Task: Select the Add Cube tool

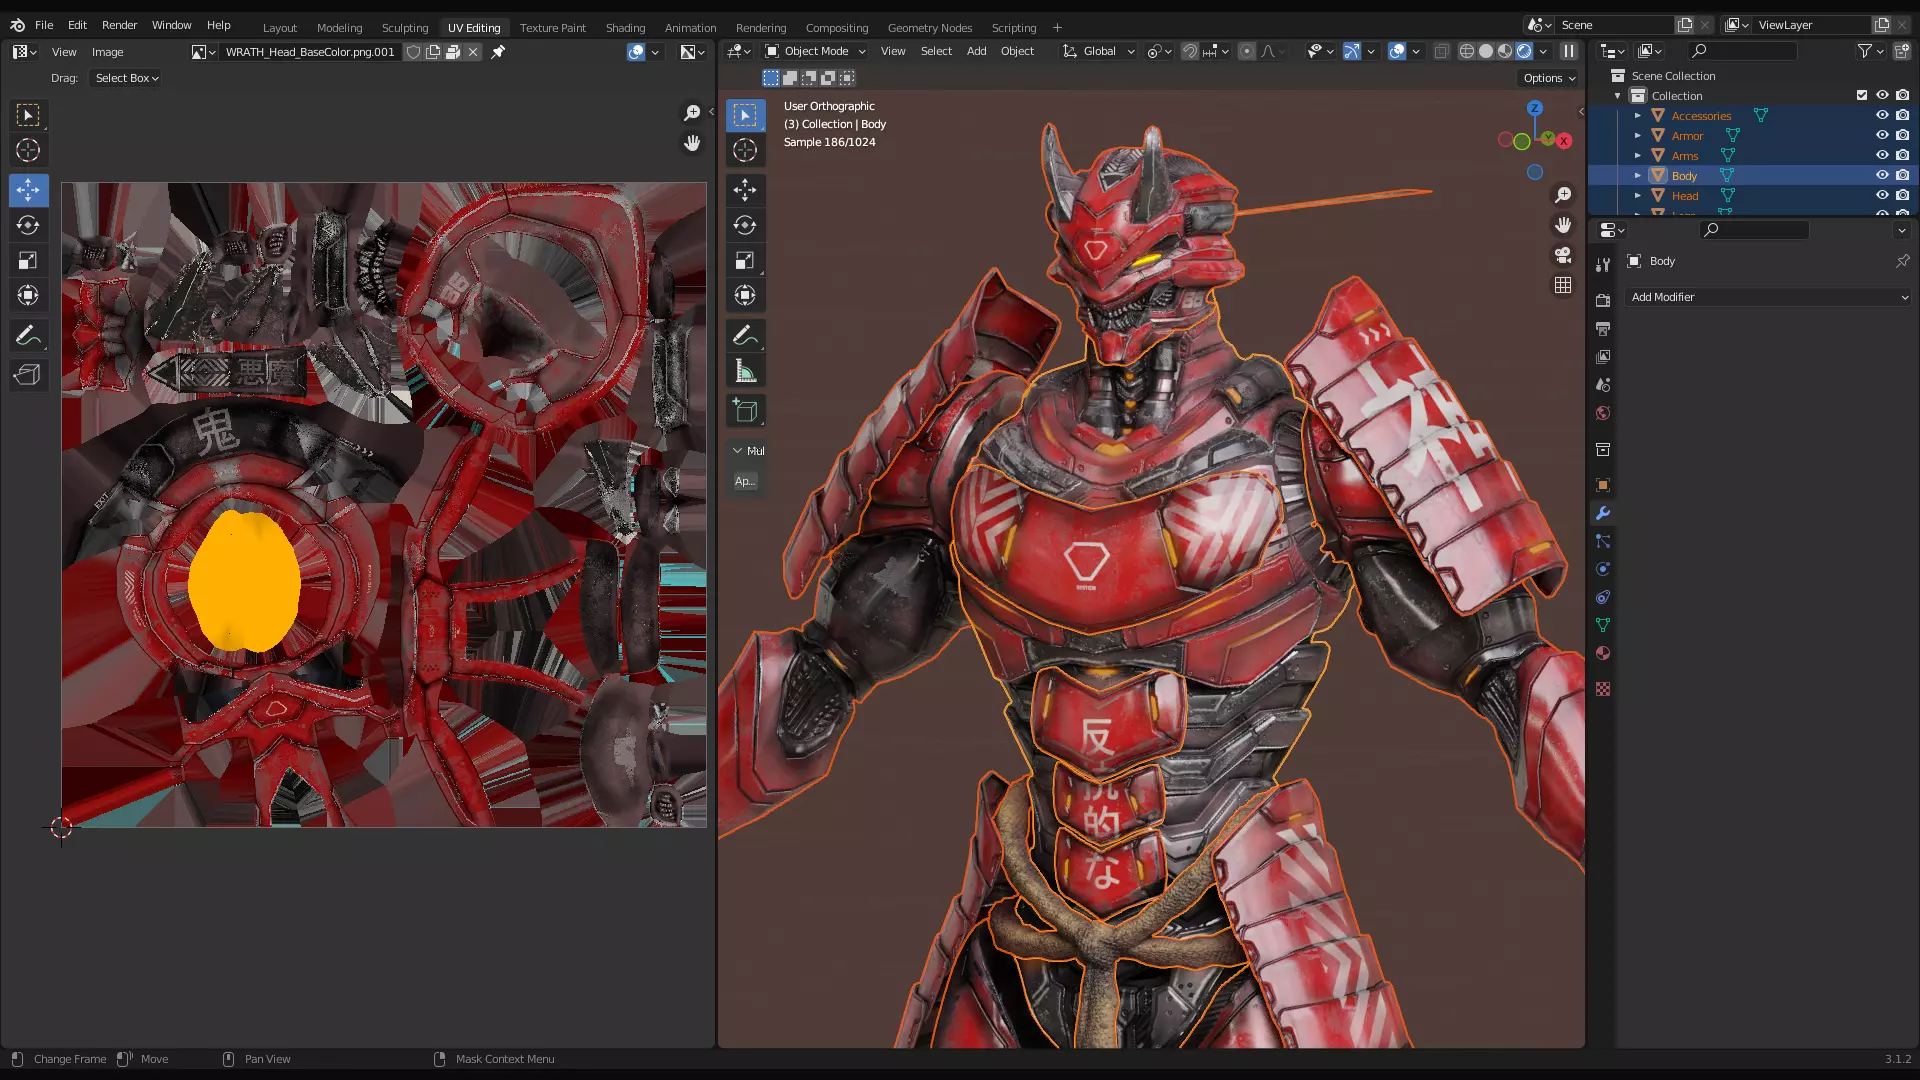Action: [745, 410]
